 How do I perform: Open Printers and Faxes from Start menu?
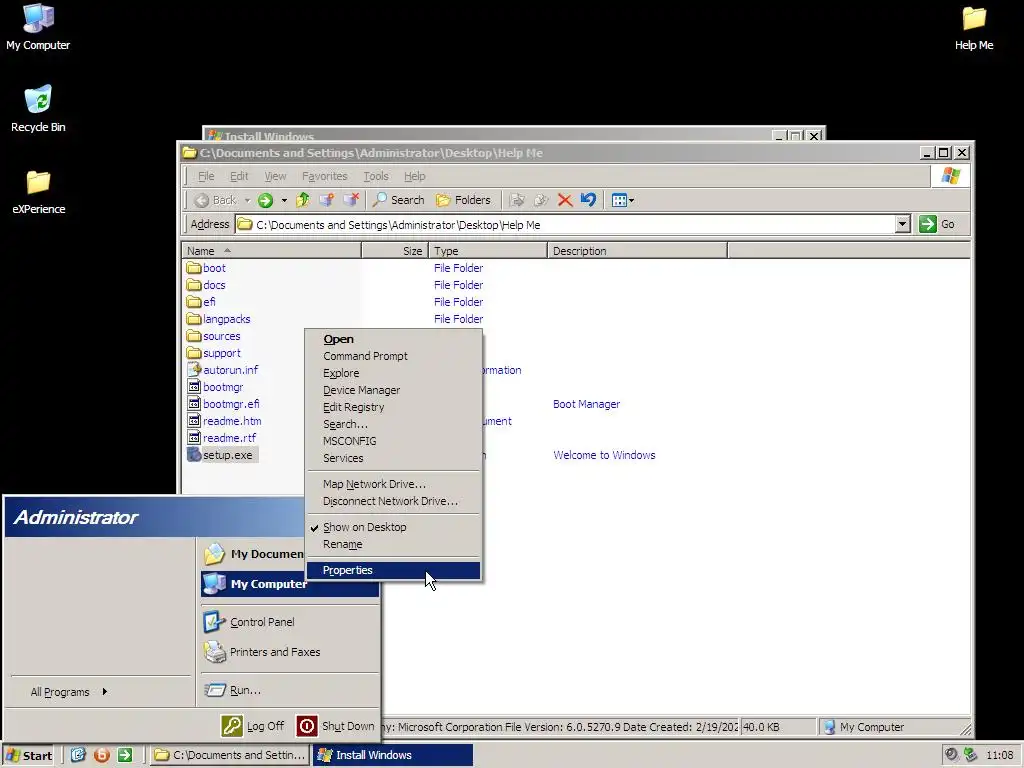tap(289, 652)
